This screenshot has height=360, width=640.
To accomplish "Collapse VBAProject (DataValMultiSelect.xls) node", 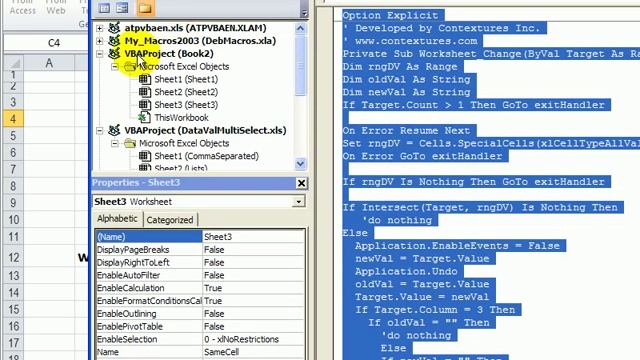I will click(x=100, y=131).
